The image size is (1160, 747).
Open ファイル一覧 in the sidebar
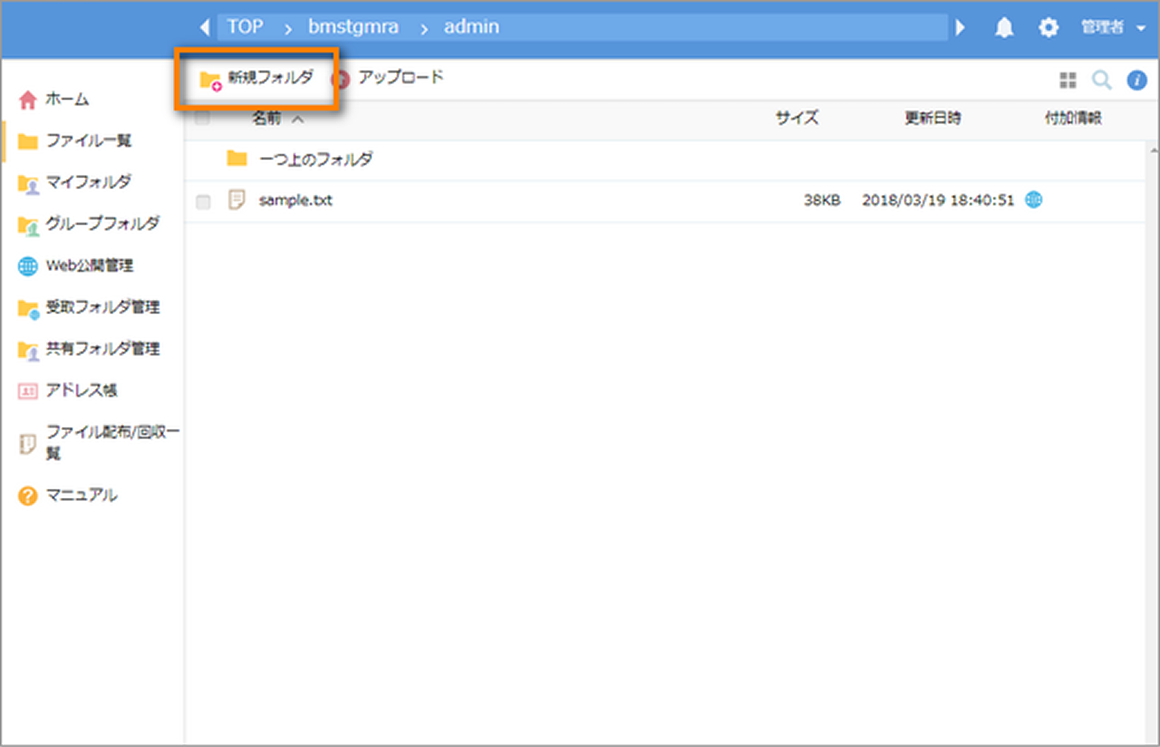click(88, 141)
